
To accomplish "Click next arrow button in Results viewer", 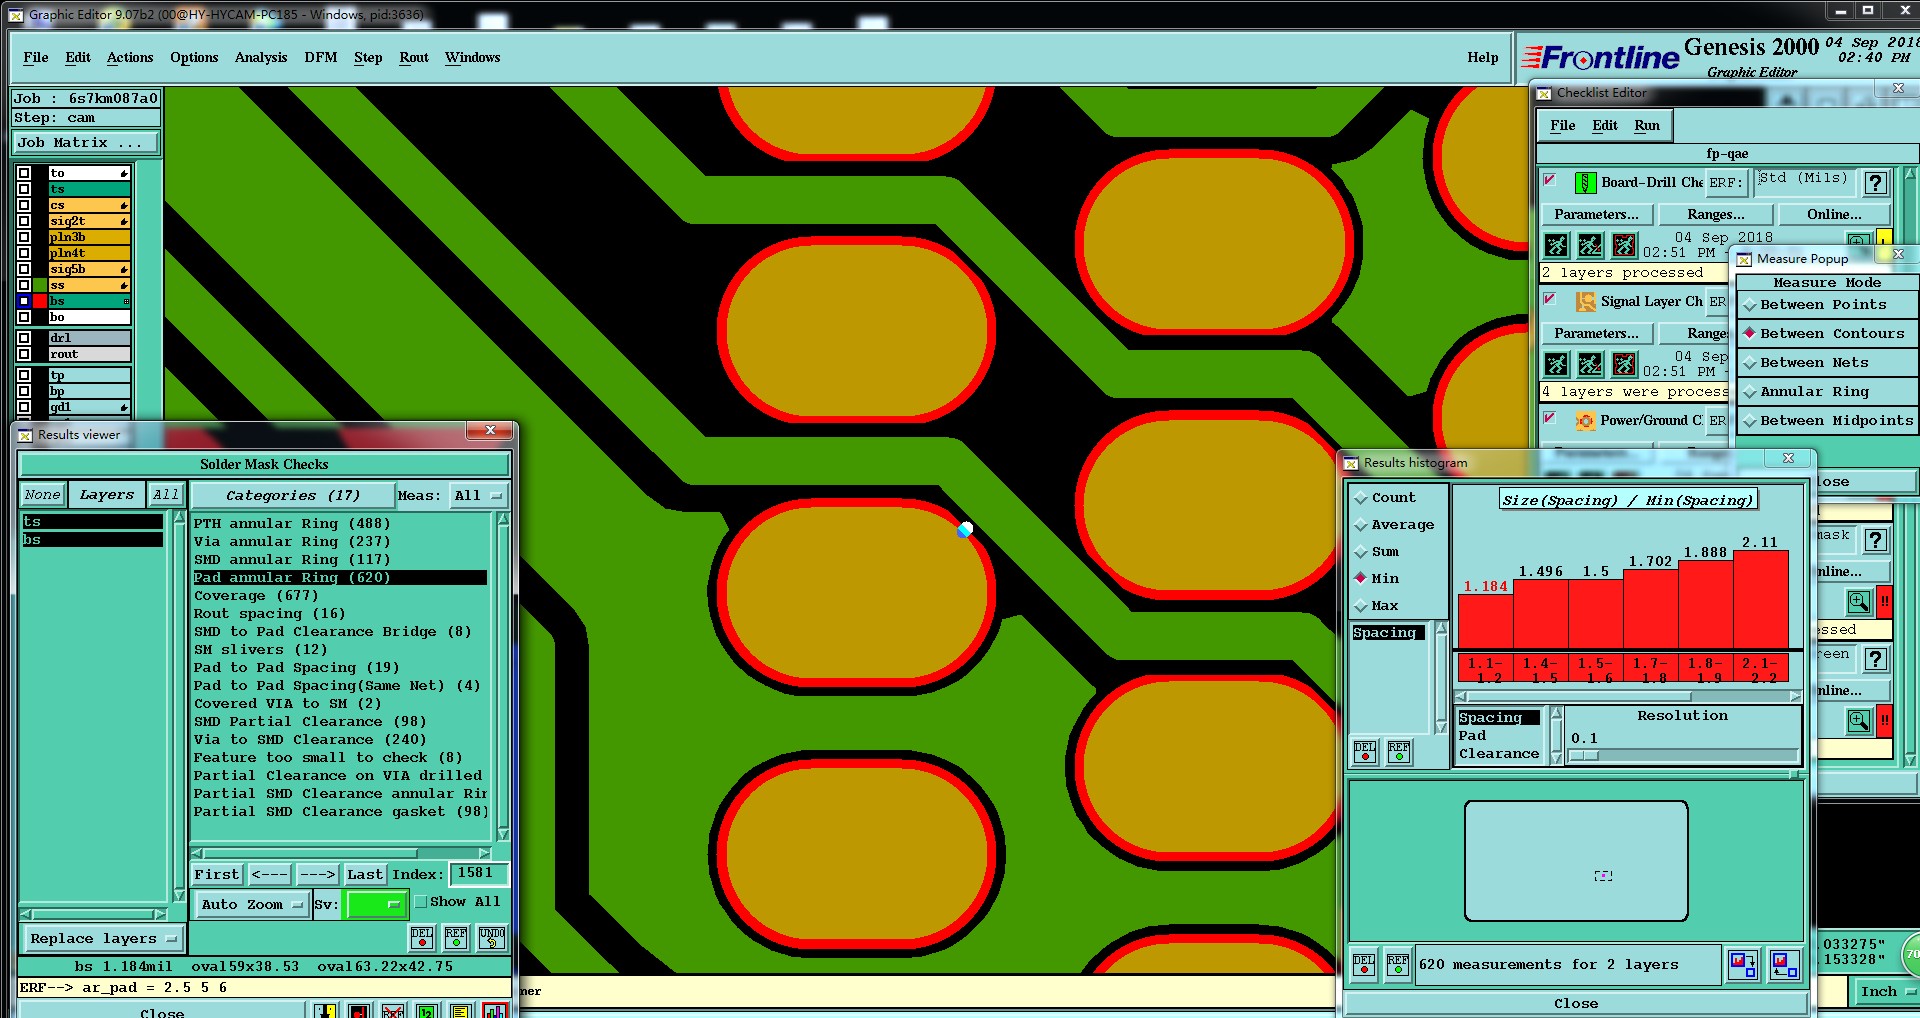I will pos(318,875).
